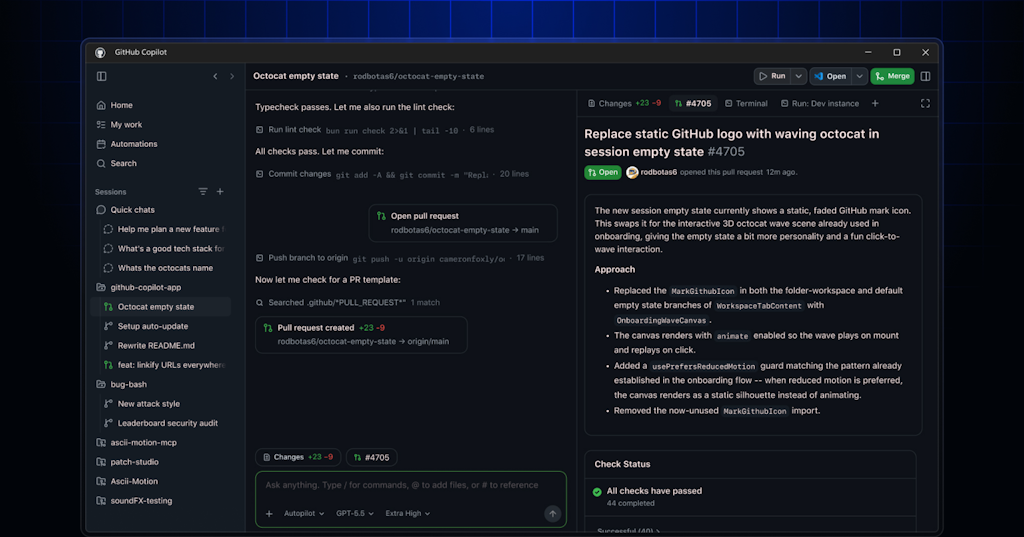Open the Autopilot mode dropdown
Viewport: 1024px width, 537px height.
pos(304,513)
